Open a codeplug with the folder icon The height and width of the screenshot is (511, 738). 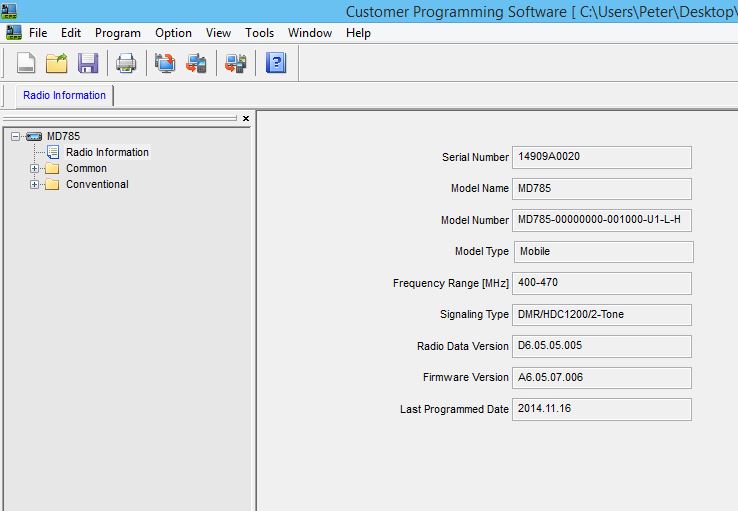[56, 63]
